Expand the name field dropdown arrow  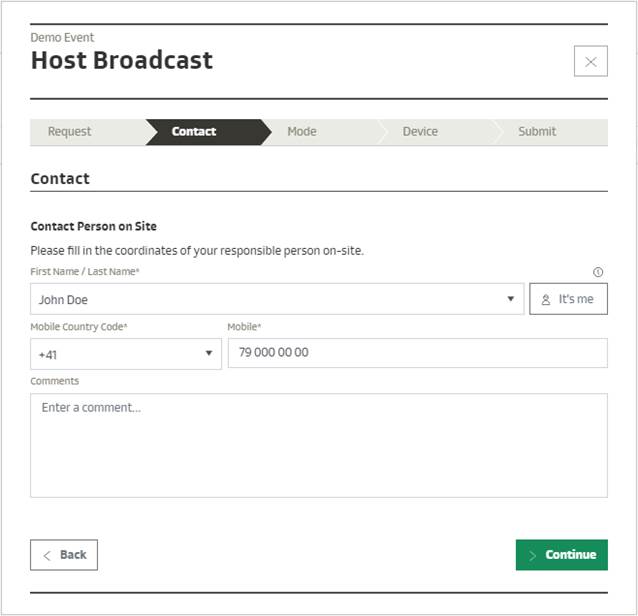click(510, 299)
